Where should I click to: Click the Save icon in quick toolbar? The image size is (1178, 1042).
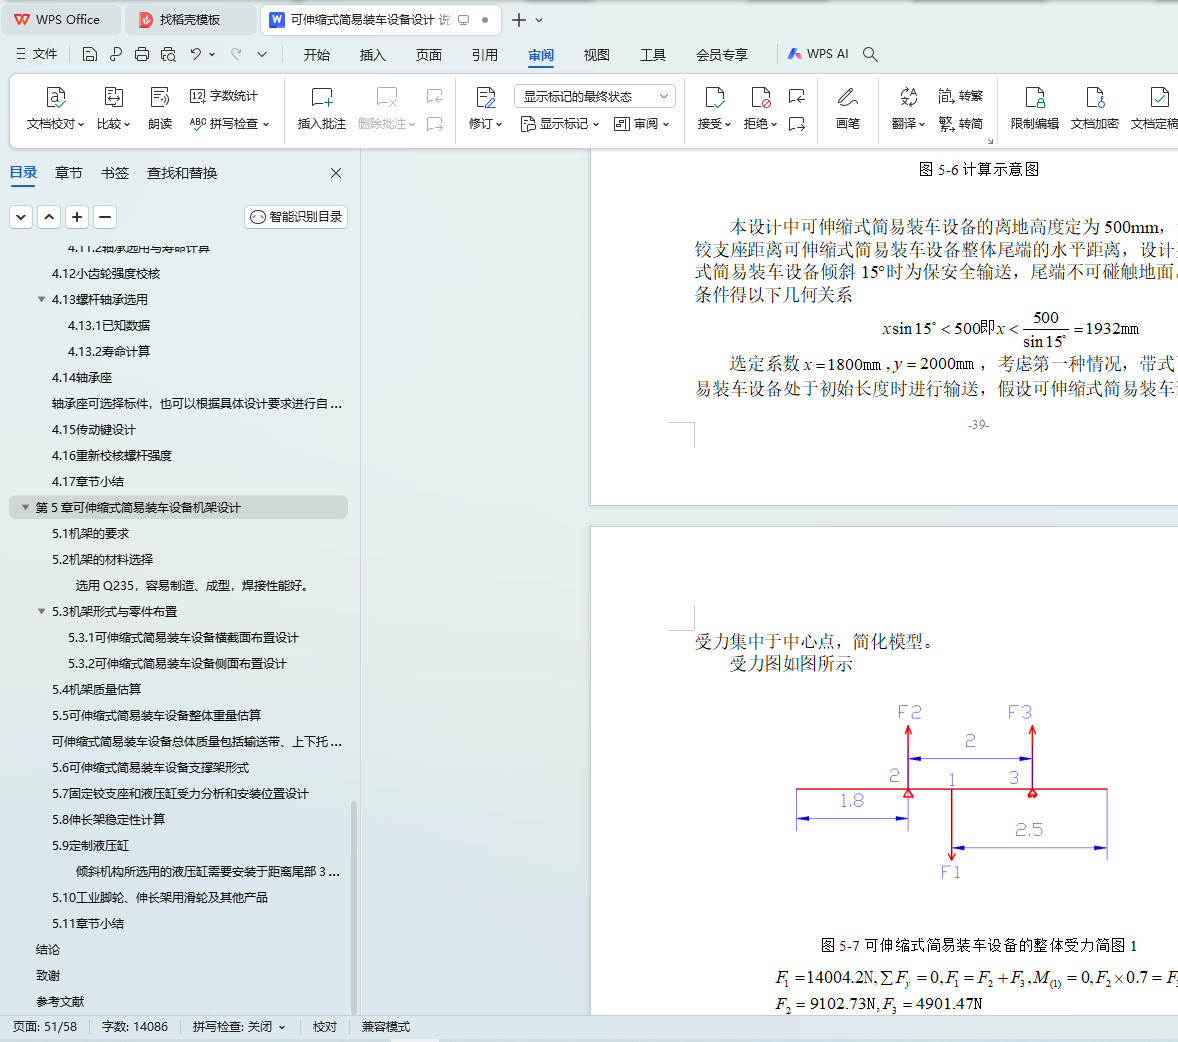(89, 54)
